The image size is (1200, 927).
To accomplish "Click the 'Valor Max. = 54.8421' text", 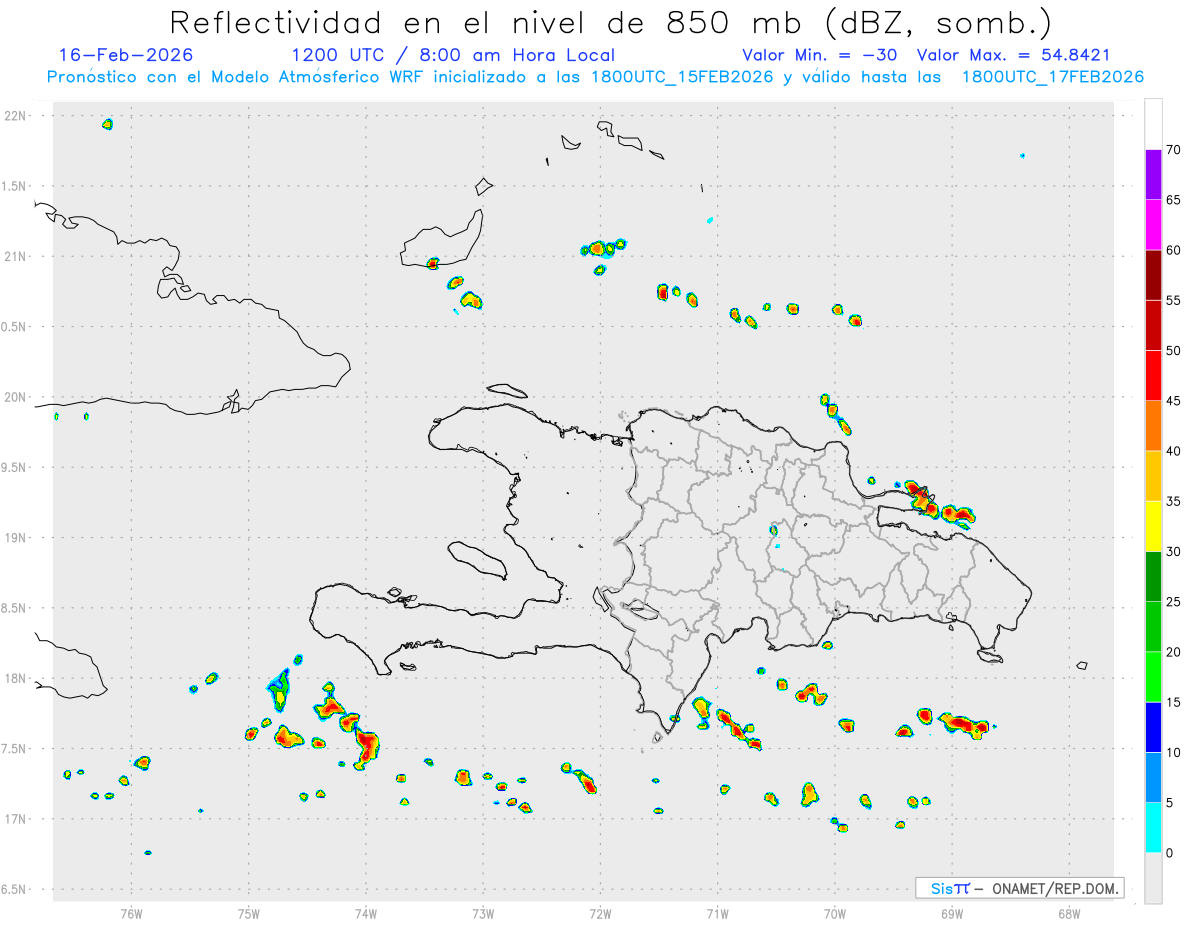I will (x=1013, y=55).
